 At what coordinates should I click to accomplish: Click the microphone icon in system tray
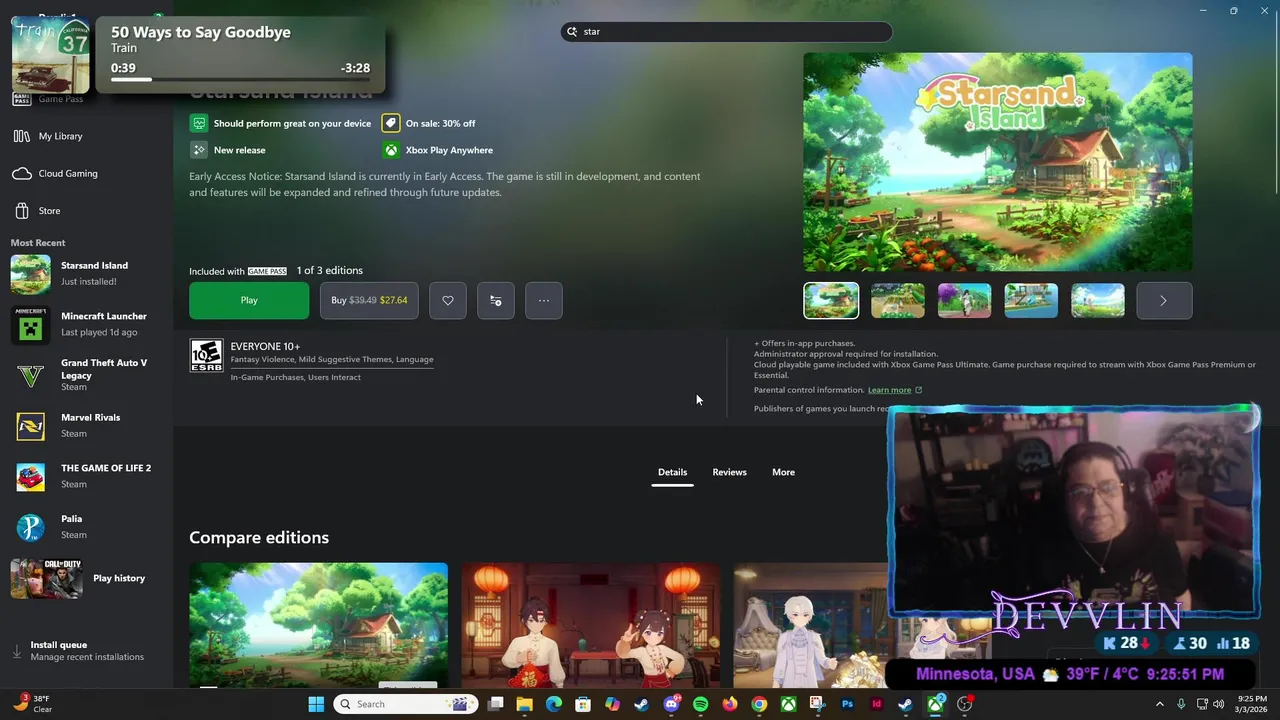coord(1181,704)
